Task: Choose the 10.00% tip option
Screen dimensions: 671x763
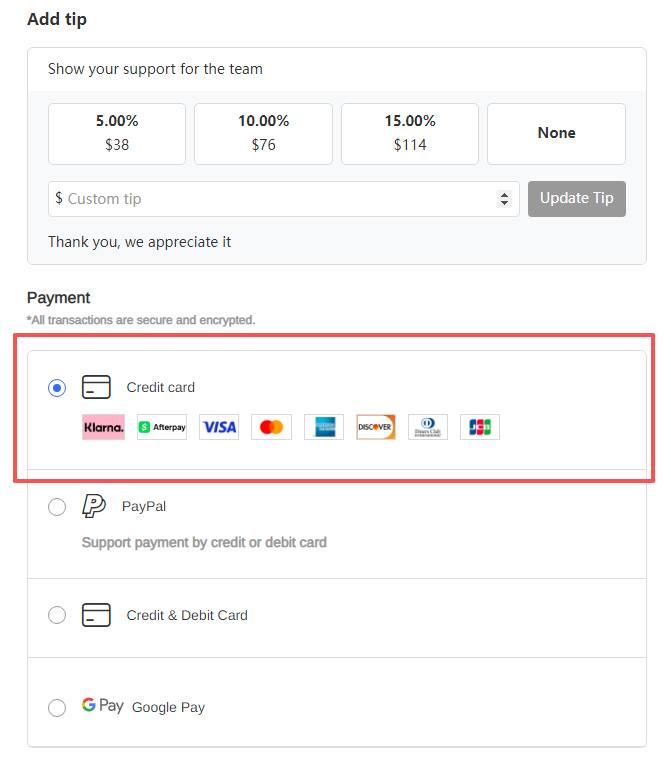Action: pyautogui.click(x=263, y=133)
